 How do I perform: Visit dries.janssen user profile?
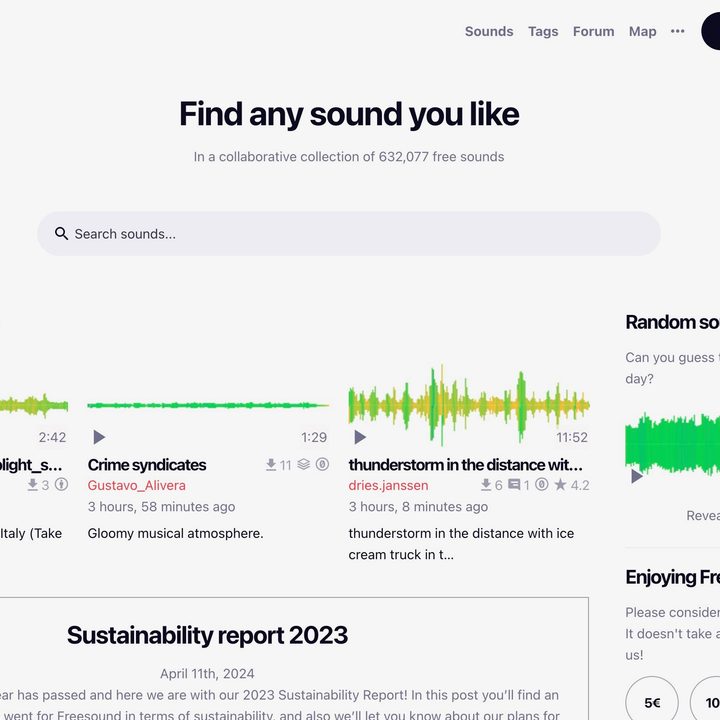click(388, 485)
